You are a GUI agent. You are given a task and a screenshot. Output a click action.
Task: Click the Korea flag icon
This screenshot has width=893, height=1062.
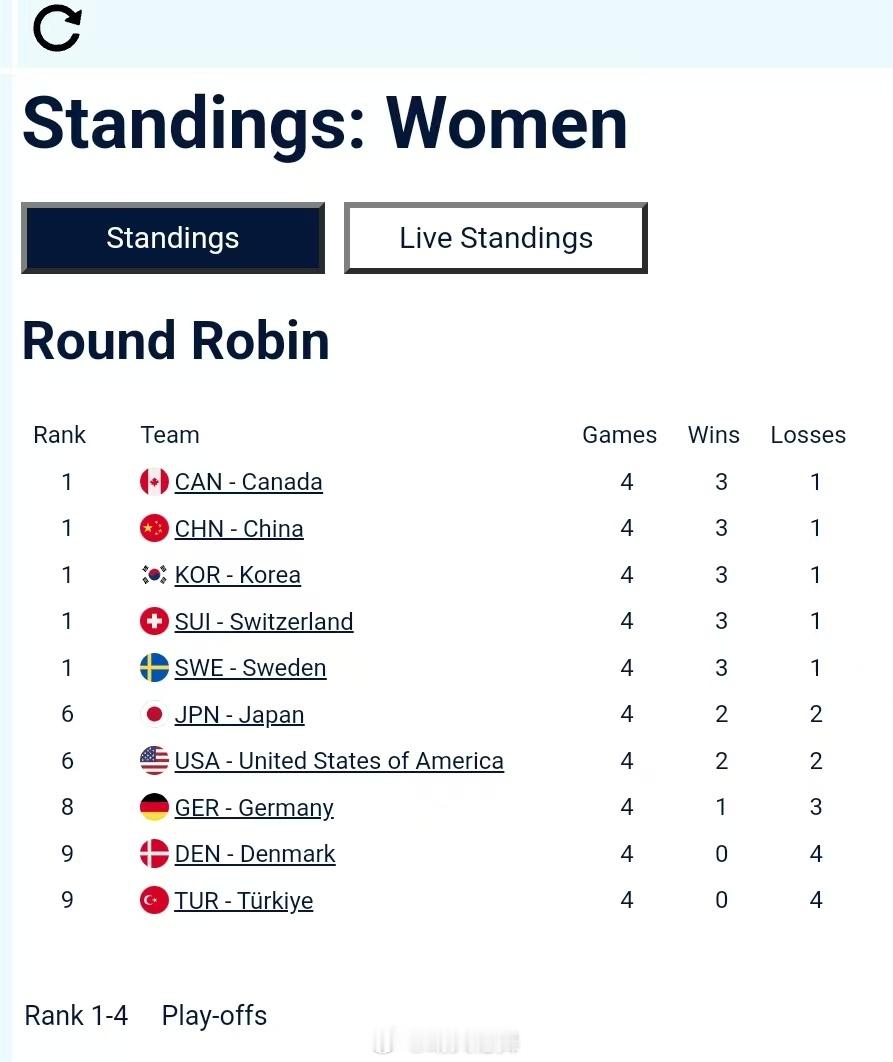(x=154, y=575)
